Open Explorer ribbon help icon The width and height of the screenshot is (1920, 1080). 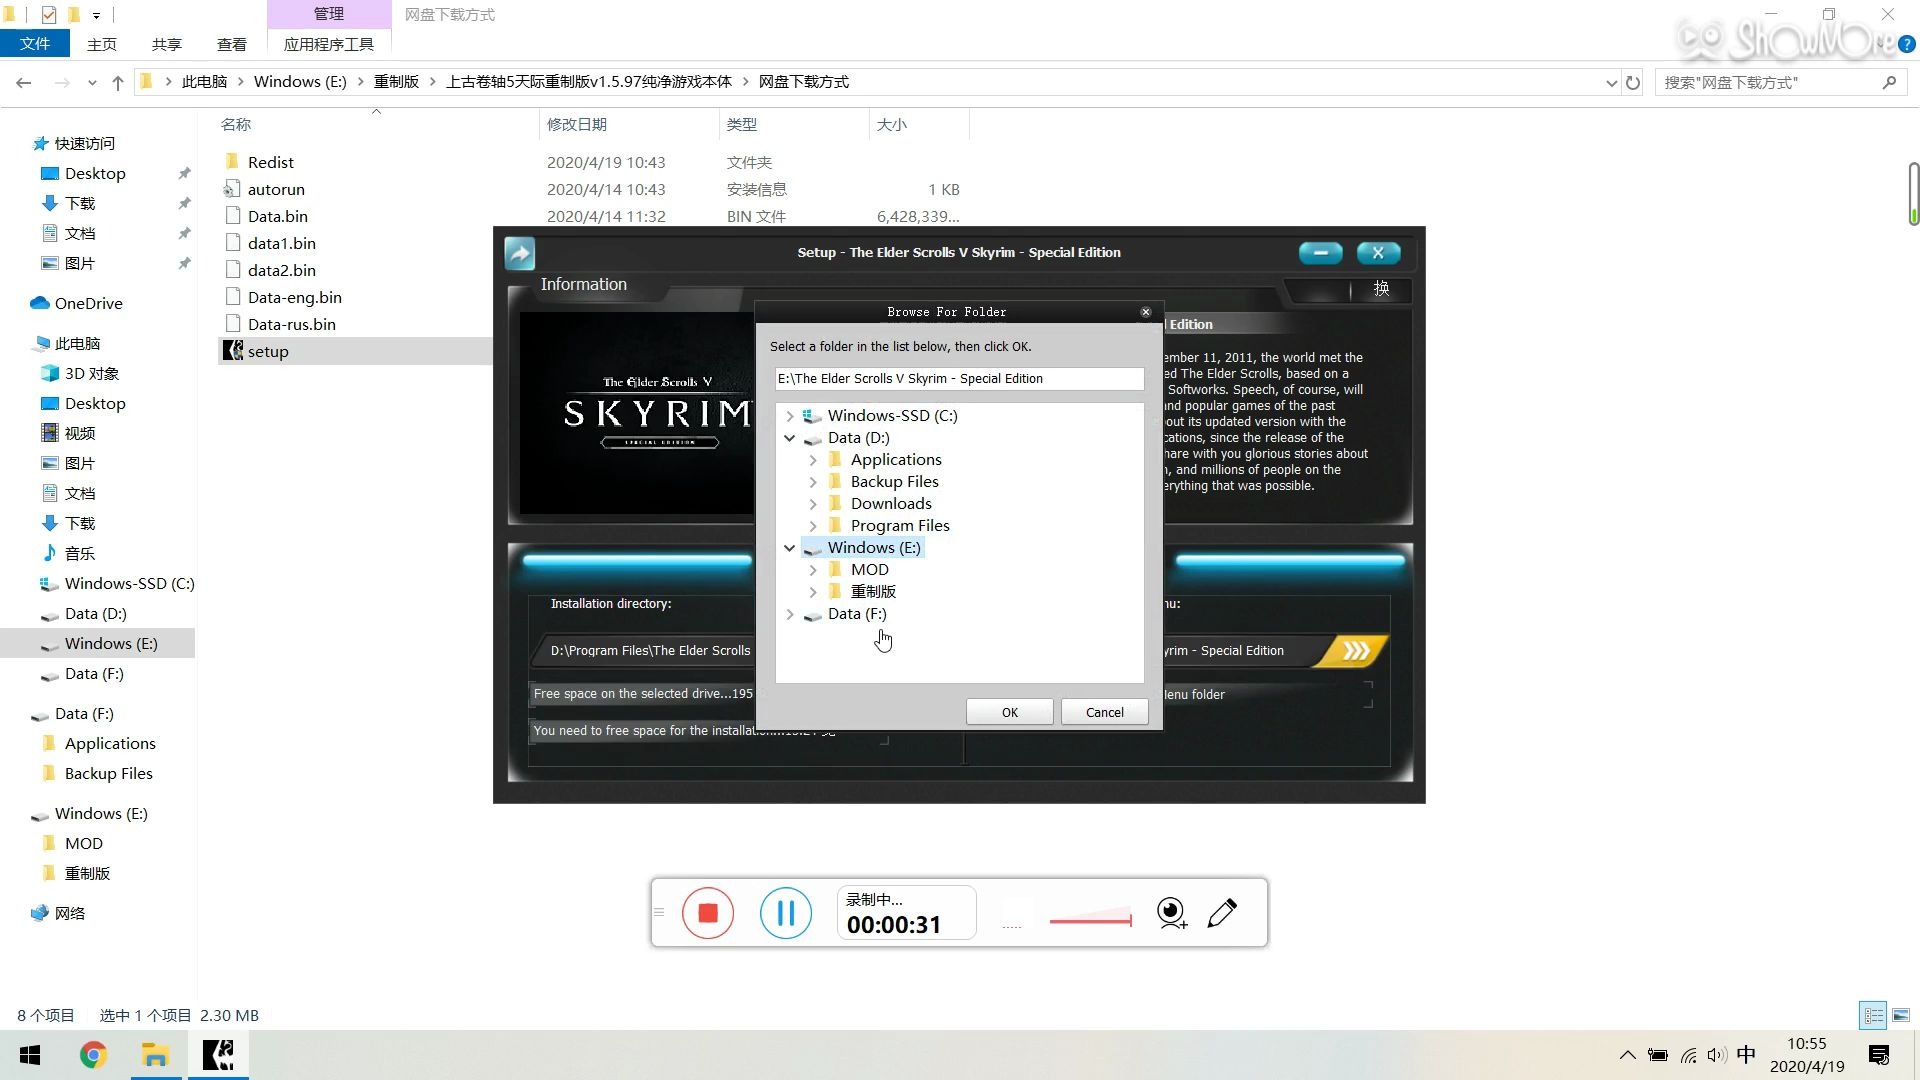(x=1906, y=44)
